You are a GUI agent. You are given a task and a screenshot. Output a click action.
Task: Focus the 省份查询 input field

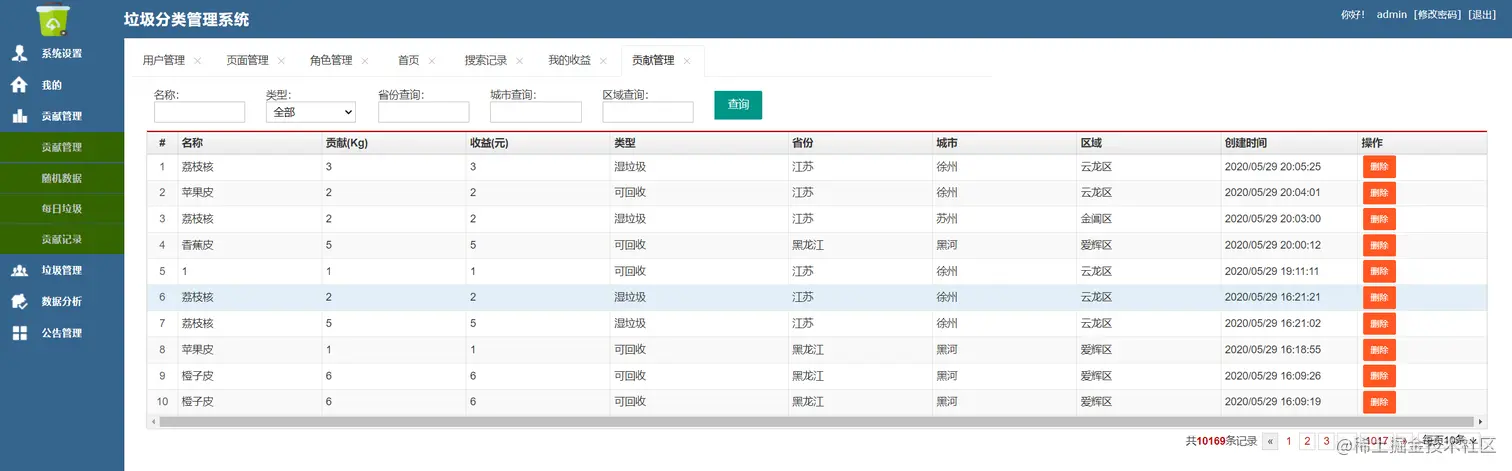click(x=424, y=112)
